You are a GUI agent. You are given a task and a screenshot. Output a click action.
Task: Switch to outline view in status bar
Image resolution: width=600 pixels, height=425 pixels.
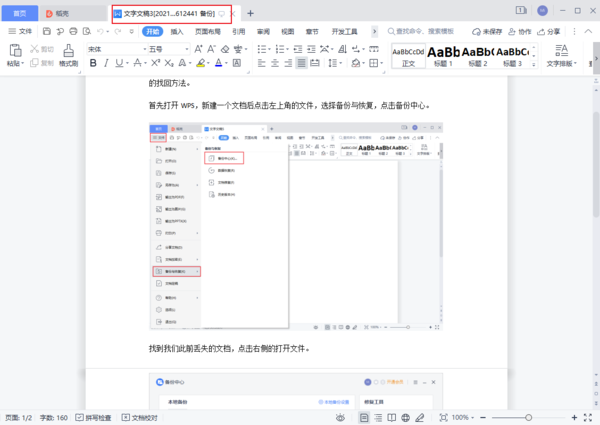point(378,418)
